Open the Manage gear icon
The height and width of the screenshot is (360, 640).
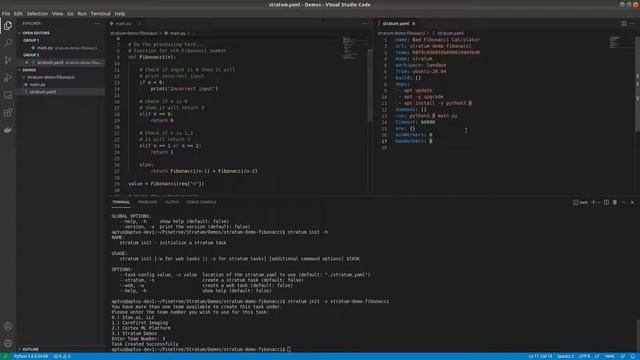(8, 343)
